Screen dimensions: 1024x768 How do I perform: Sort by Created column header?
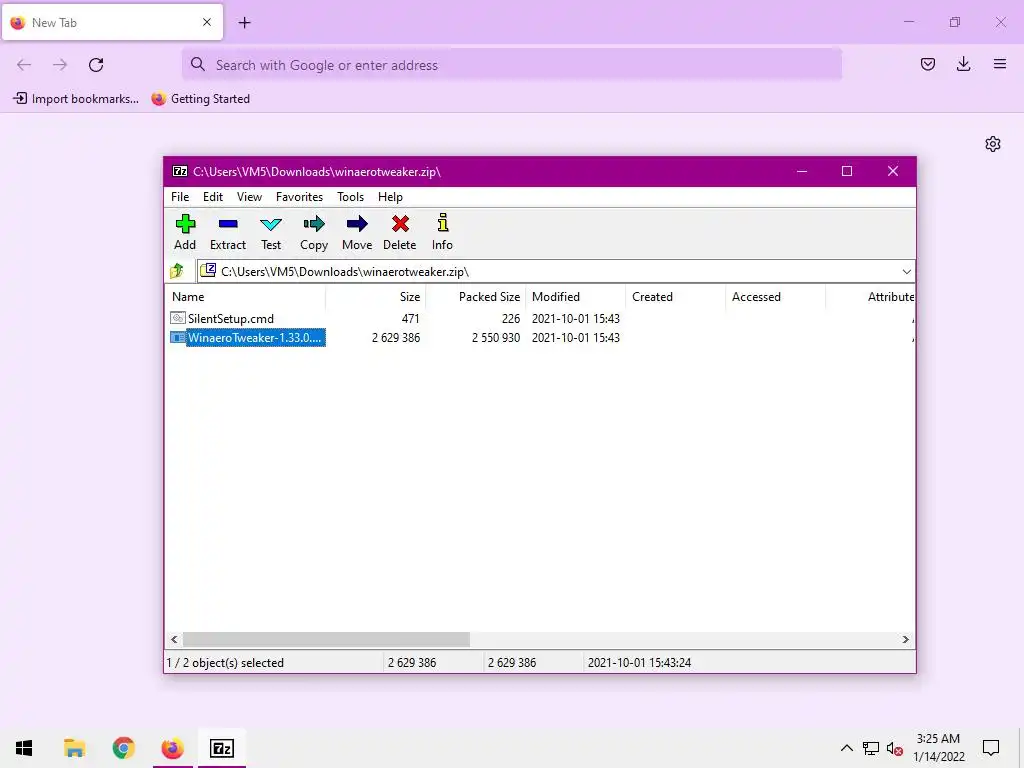click(675, 296)
